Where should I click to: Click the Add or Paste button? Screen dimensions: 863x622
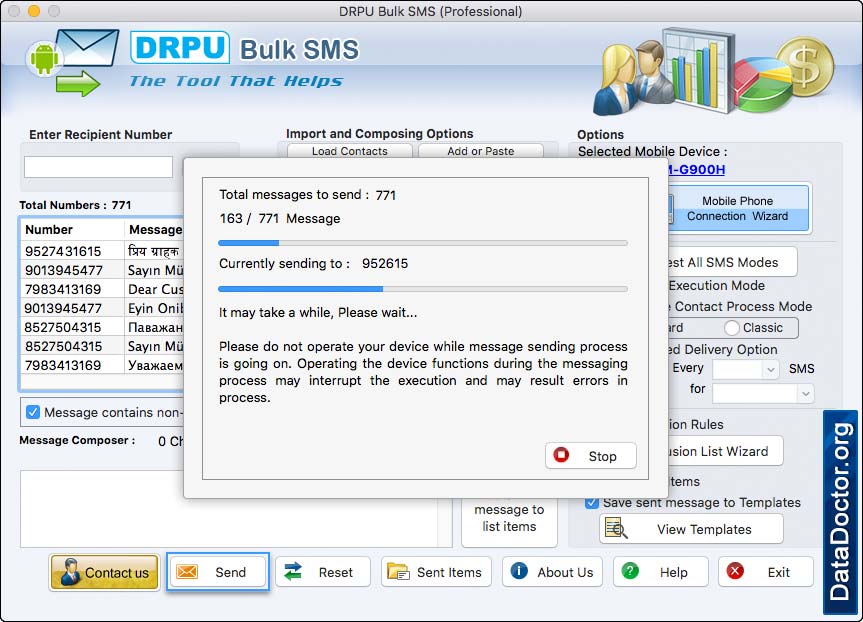pos(480,151)
